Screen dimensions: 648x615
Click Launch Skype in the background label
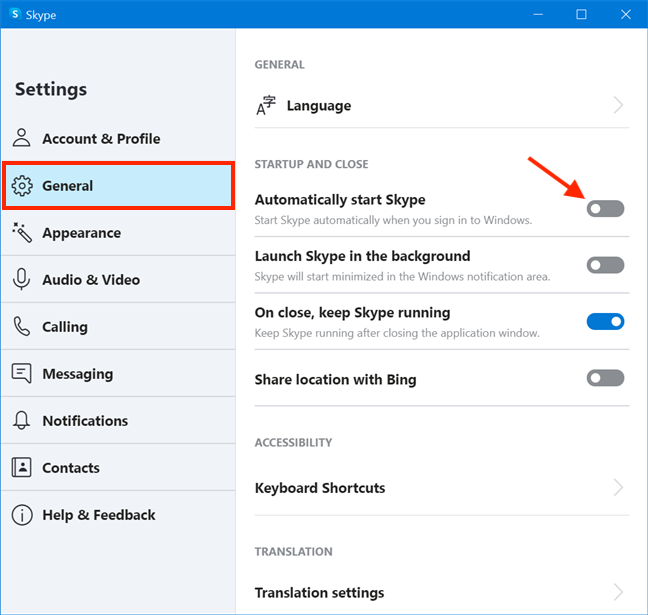click(362, 256)
